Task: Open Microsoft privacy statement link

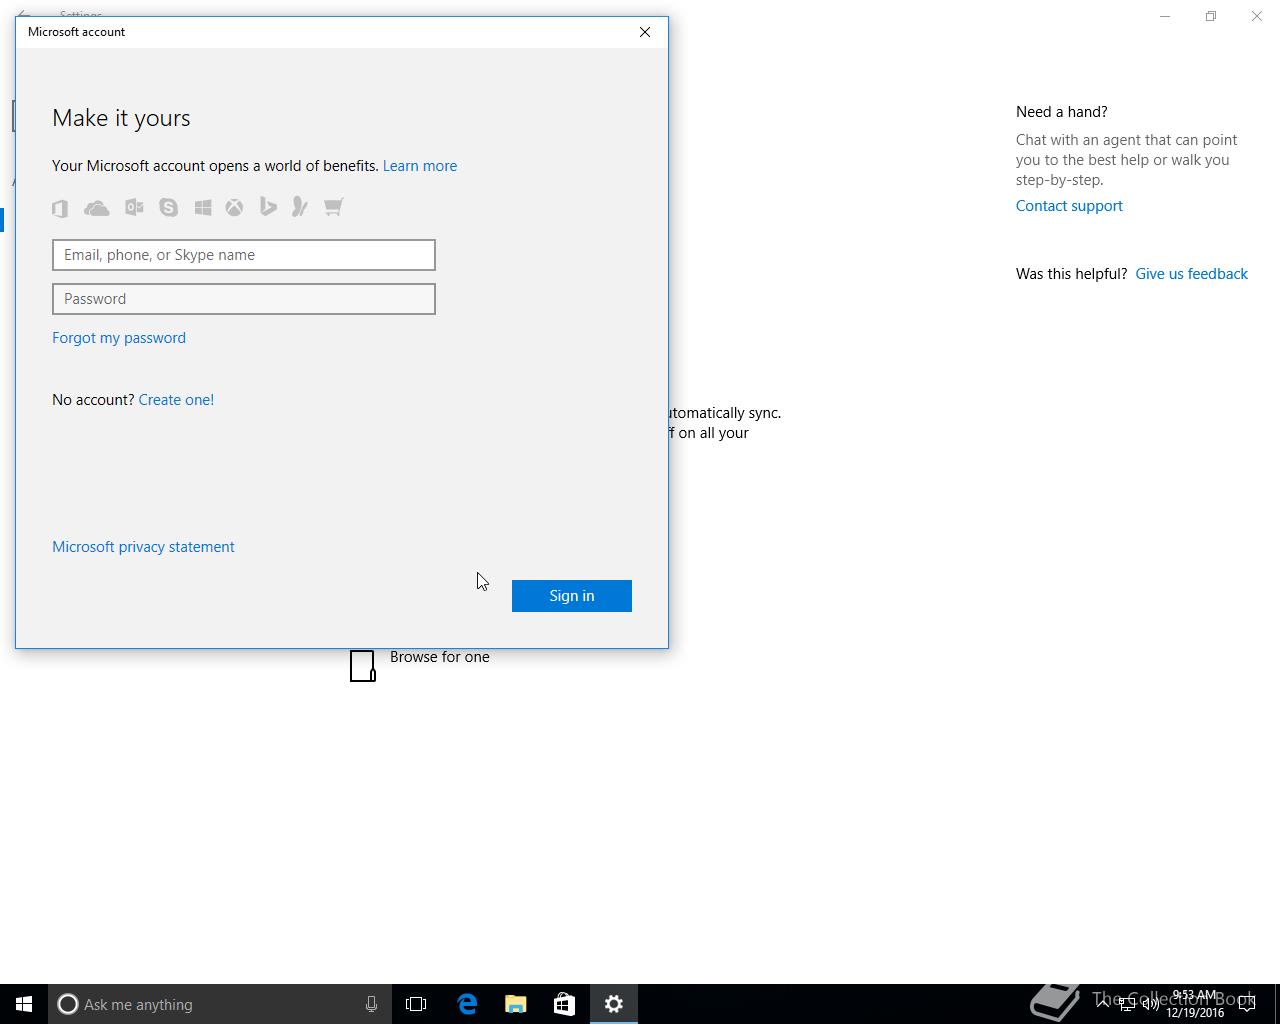Action: [143, 547]
